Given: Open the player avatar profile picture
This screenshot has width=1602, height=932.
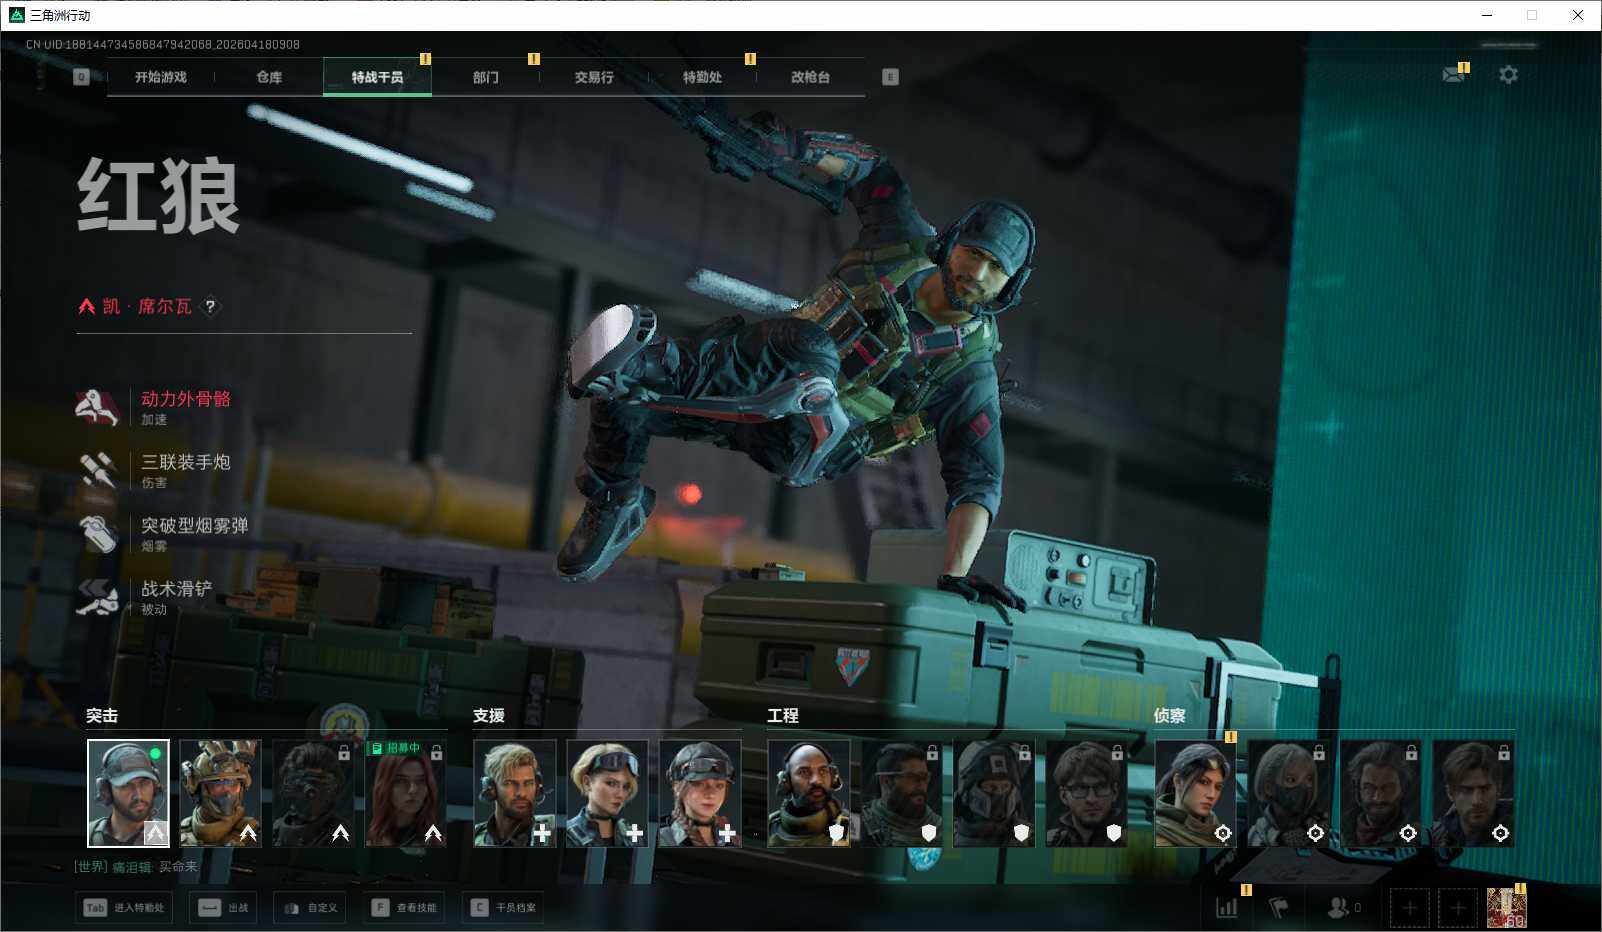Looking at the screenshot, I should (1506, 908).
